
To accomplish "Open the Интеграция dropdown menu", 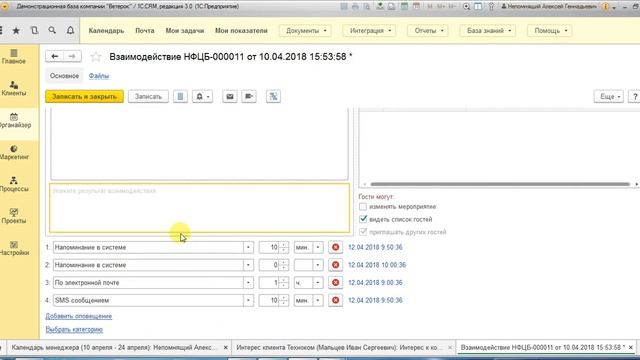I will pos(369,31).
